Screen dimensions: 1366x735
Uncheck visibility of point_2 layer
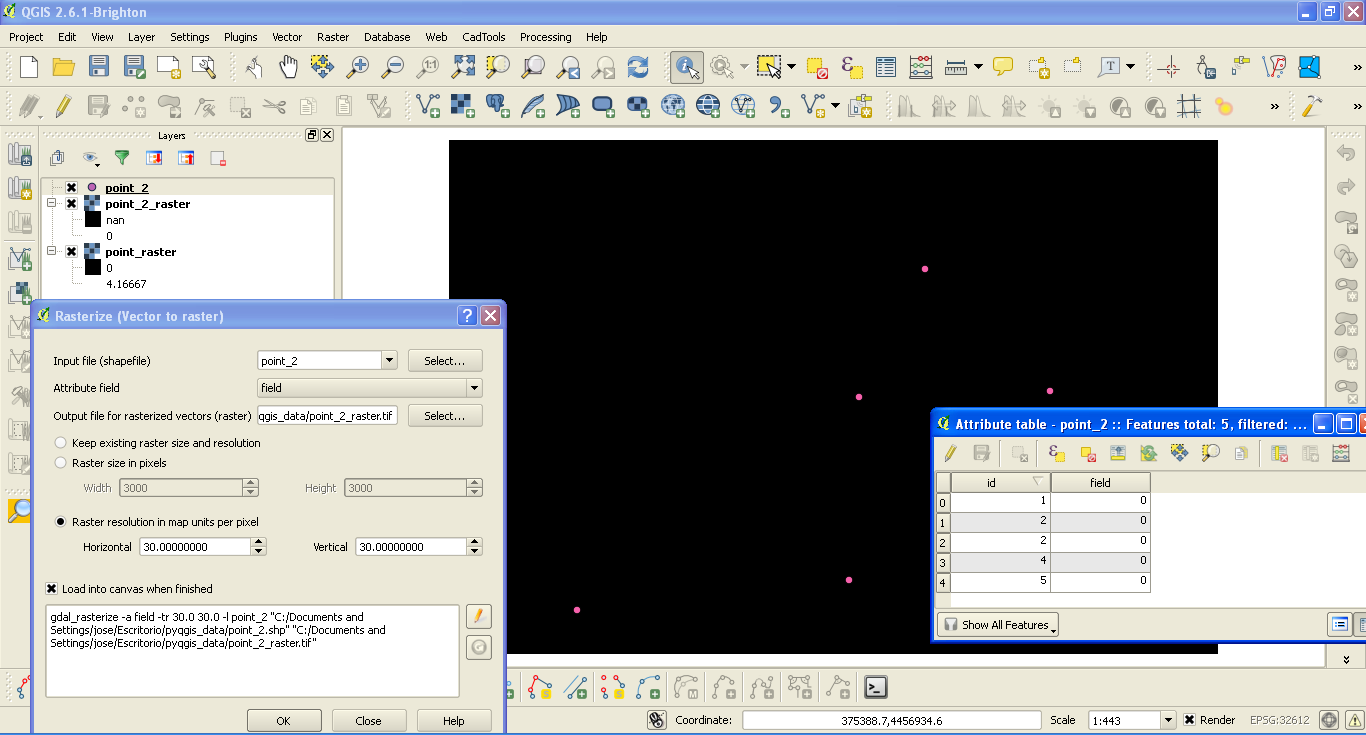click(71, 188)
